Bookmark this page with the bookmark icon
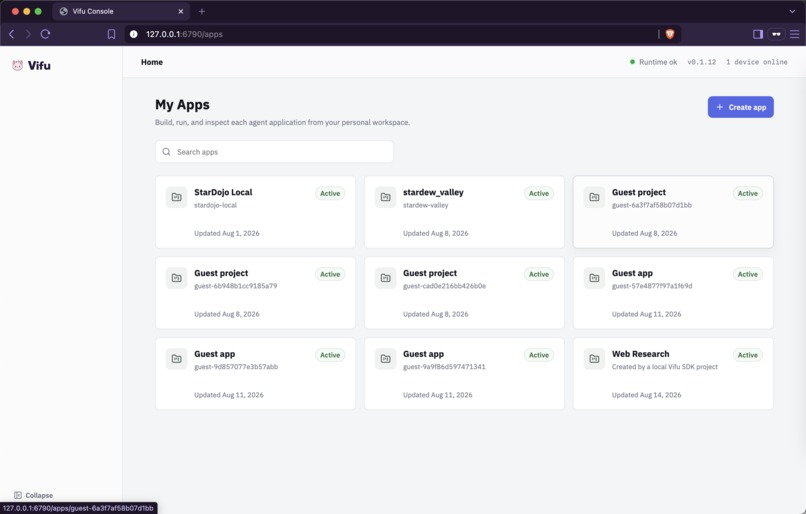This screenshot has height=514, width=806. click(111, 34)
